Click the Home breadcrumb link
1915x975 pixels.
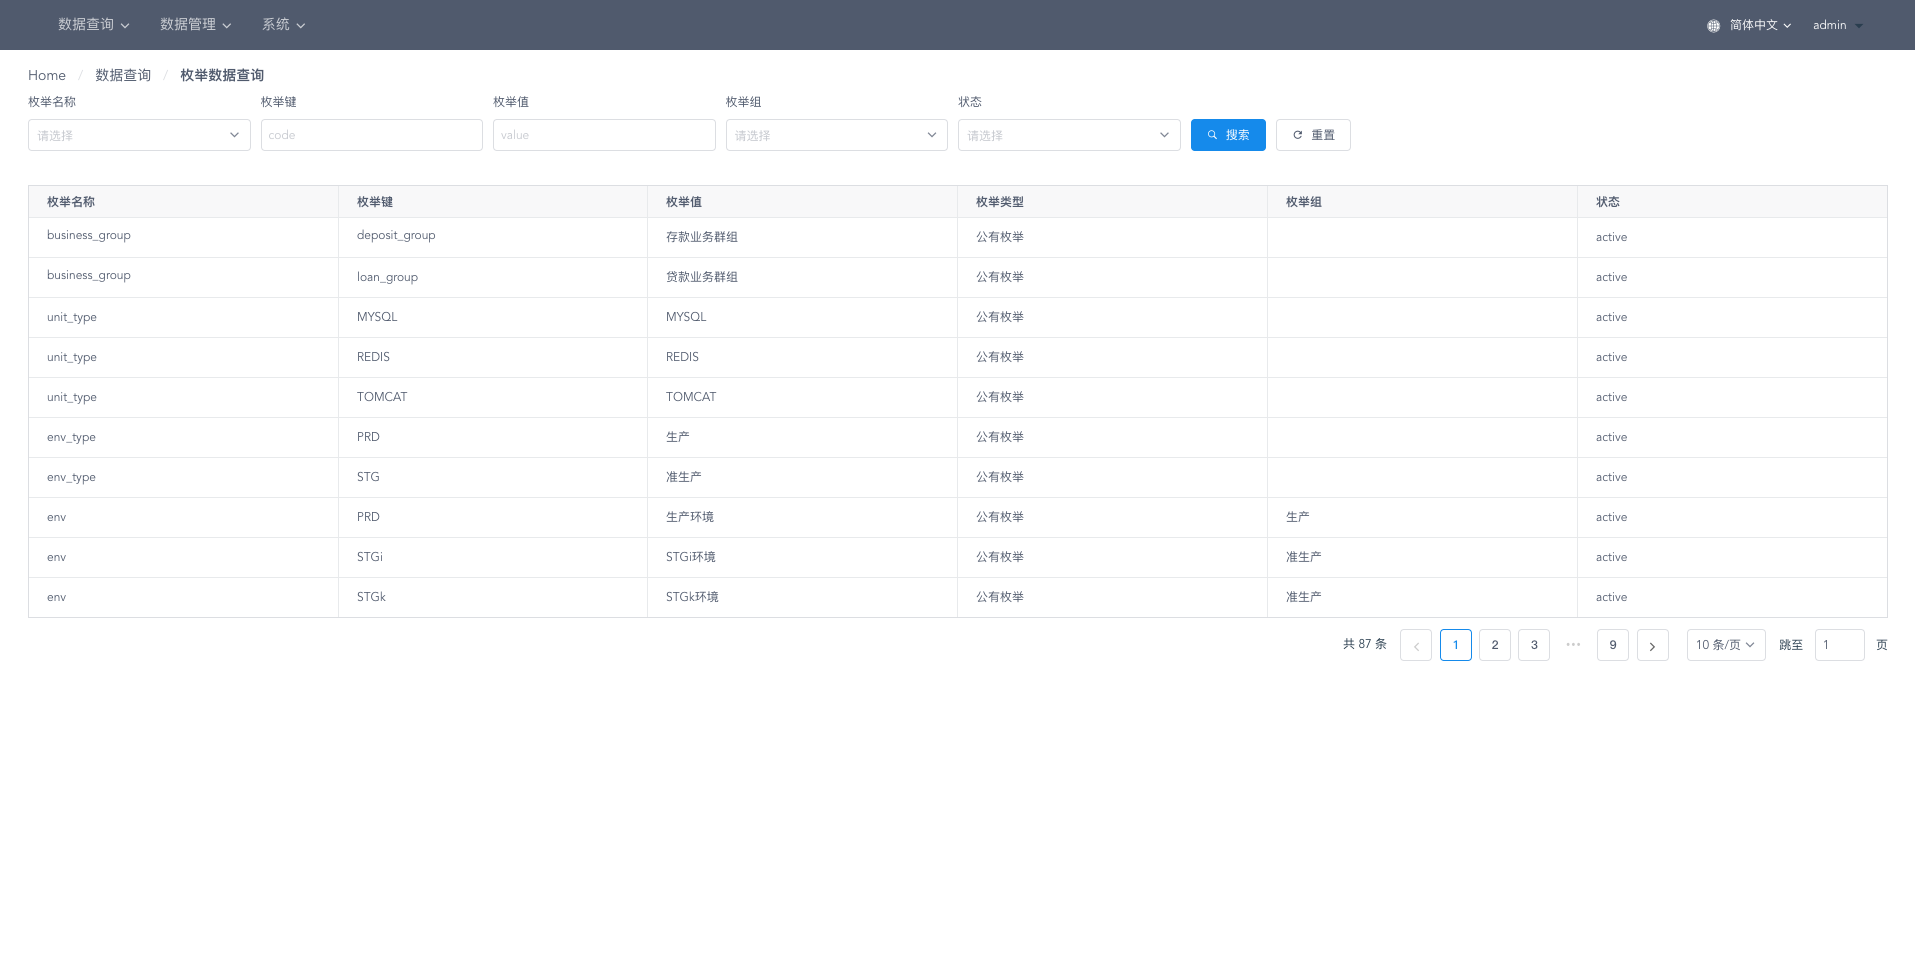coord(47,75)
